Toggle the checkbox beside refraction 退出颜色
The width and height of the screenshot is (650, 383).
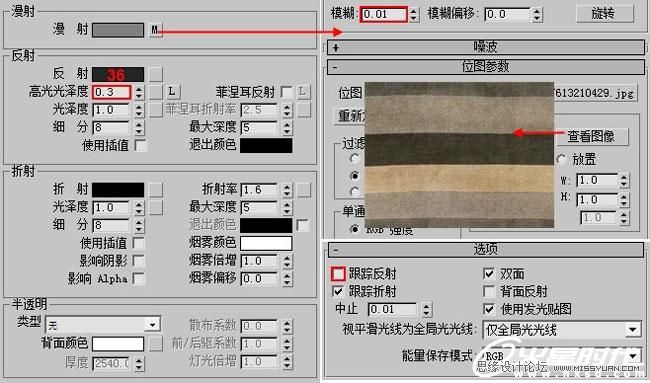point(303,225)
